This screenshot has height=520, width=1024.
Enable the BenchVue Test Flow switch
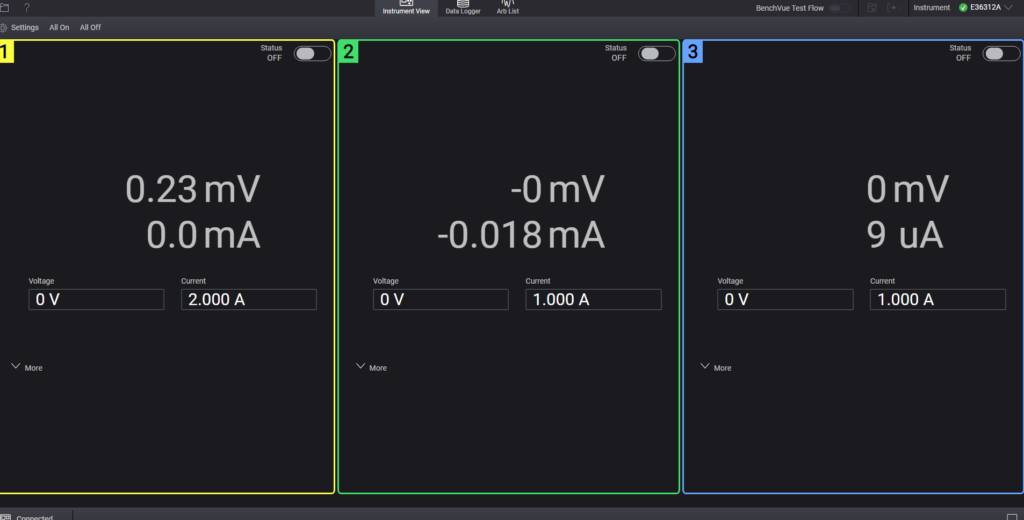840,8
